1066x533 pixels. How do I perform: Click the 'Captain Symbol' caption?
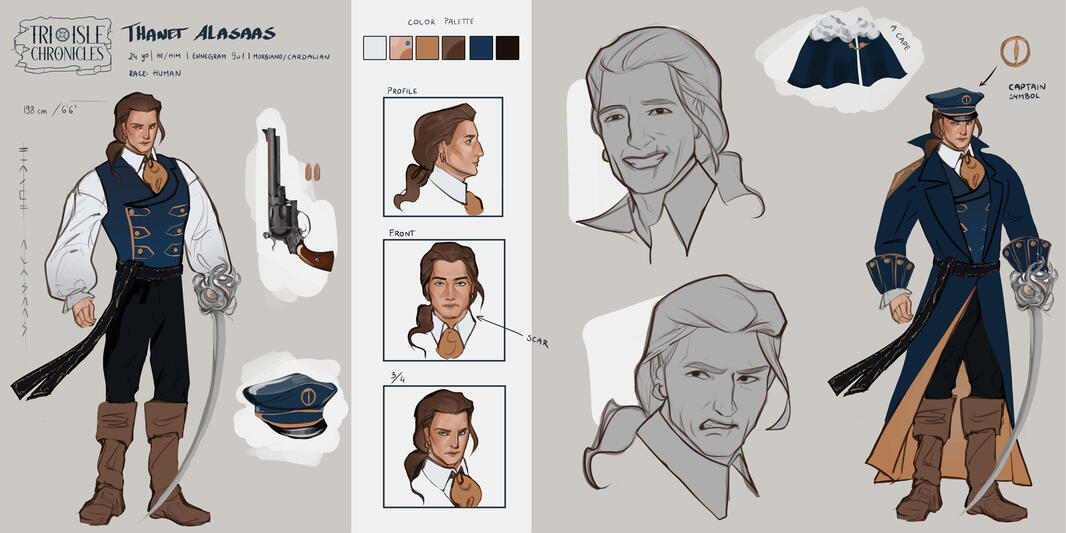(1027, 91)
